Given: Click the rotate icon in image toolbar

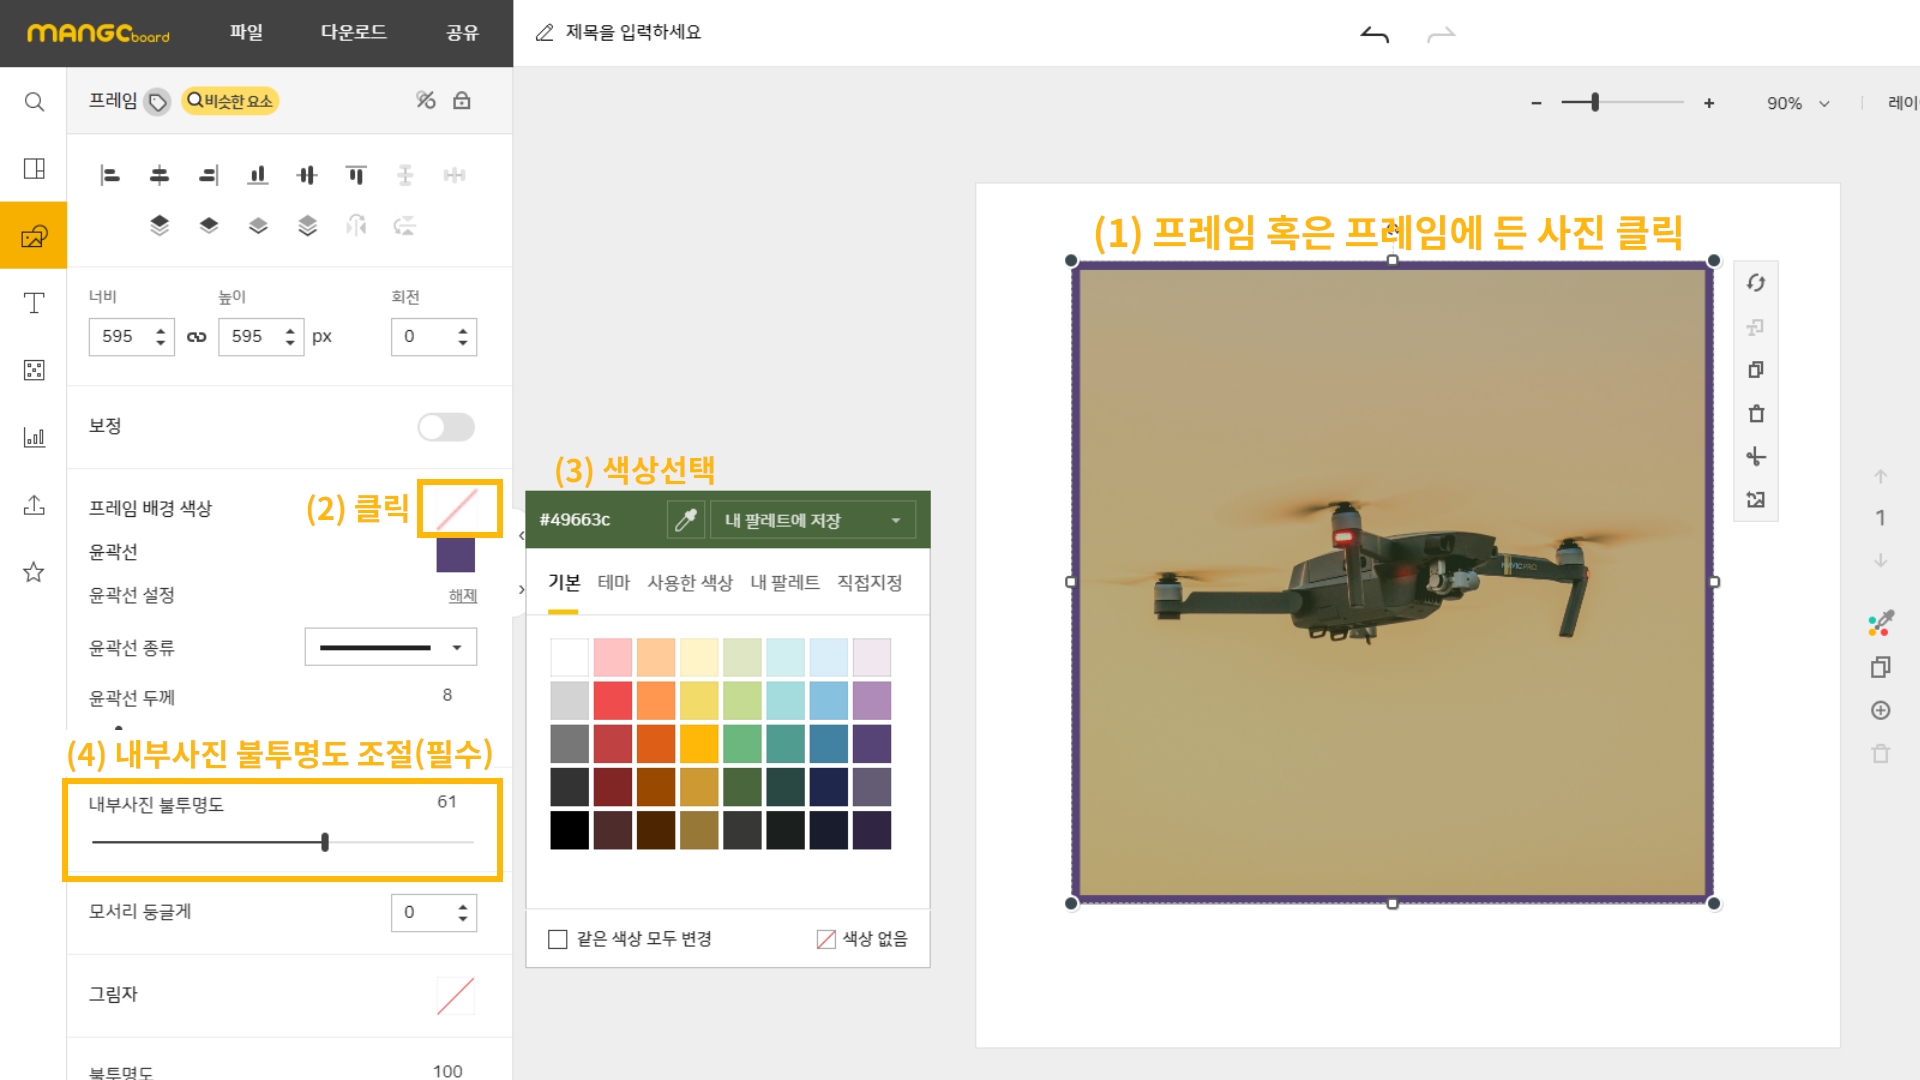Looking at the screenshot, I should [x=1756, y=283].
